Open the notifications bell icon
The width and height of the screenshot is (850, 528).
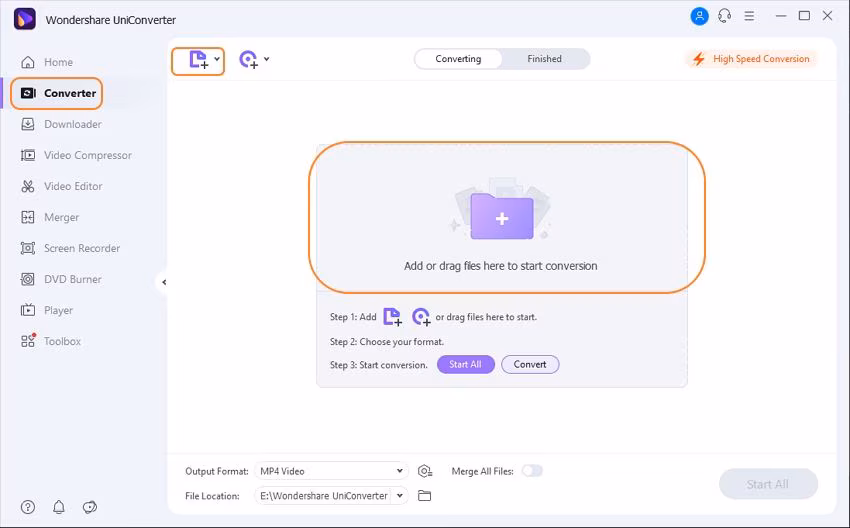pos(59,507)
